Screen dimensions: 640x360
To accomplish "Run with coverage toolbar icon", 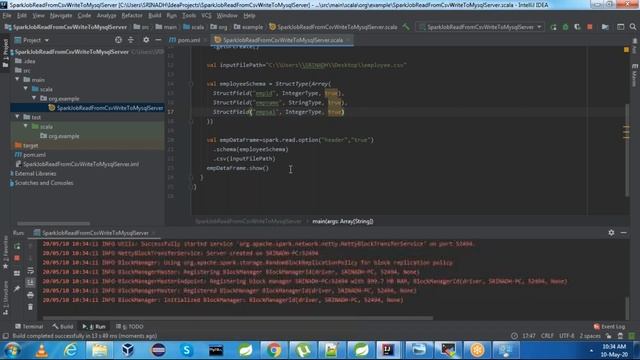I will [x=577, y=27].
